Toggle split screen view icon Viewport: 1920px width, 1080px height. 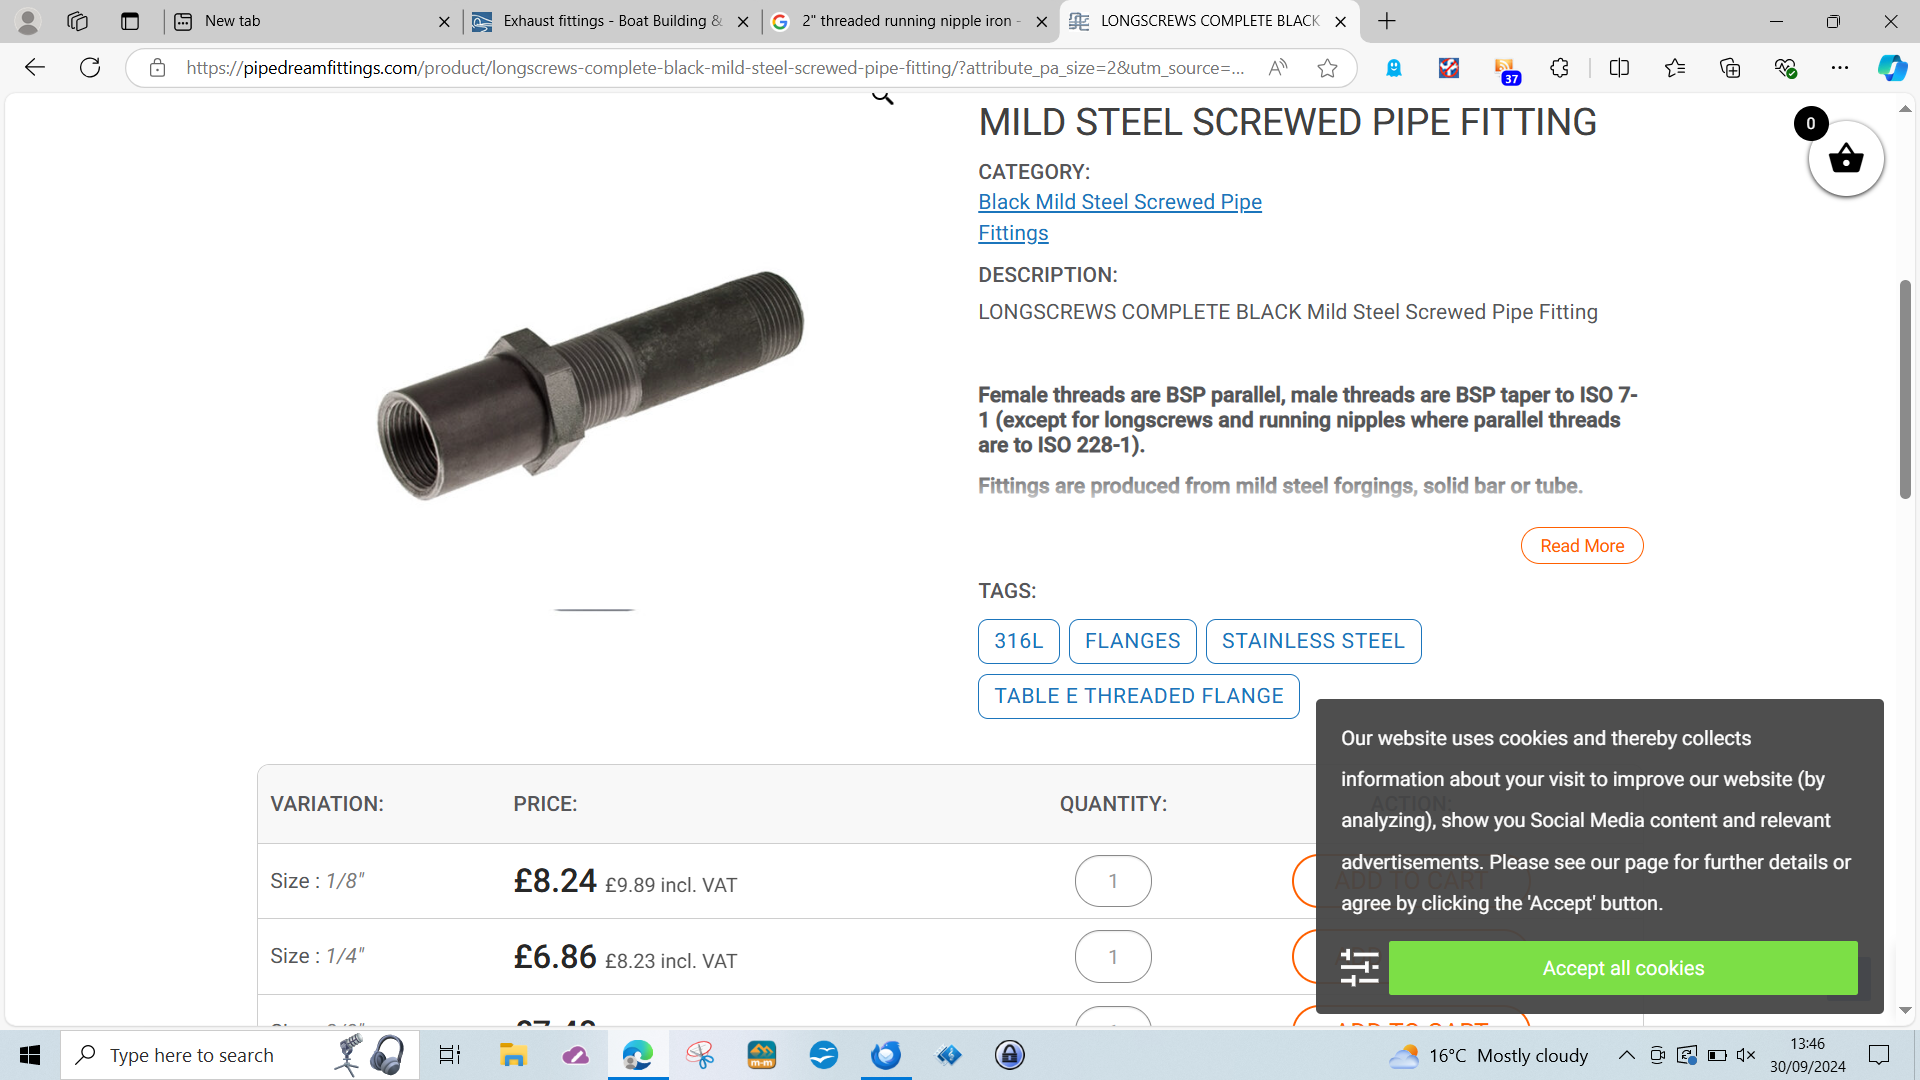click(1619, 68)
